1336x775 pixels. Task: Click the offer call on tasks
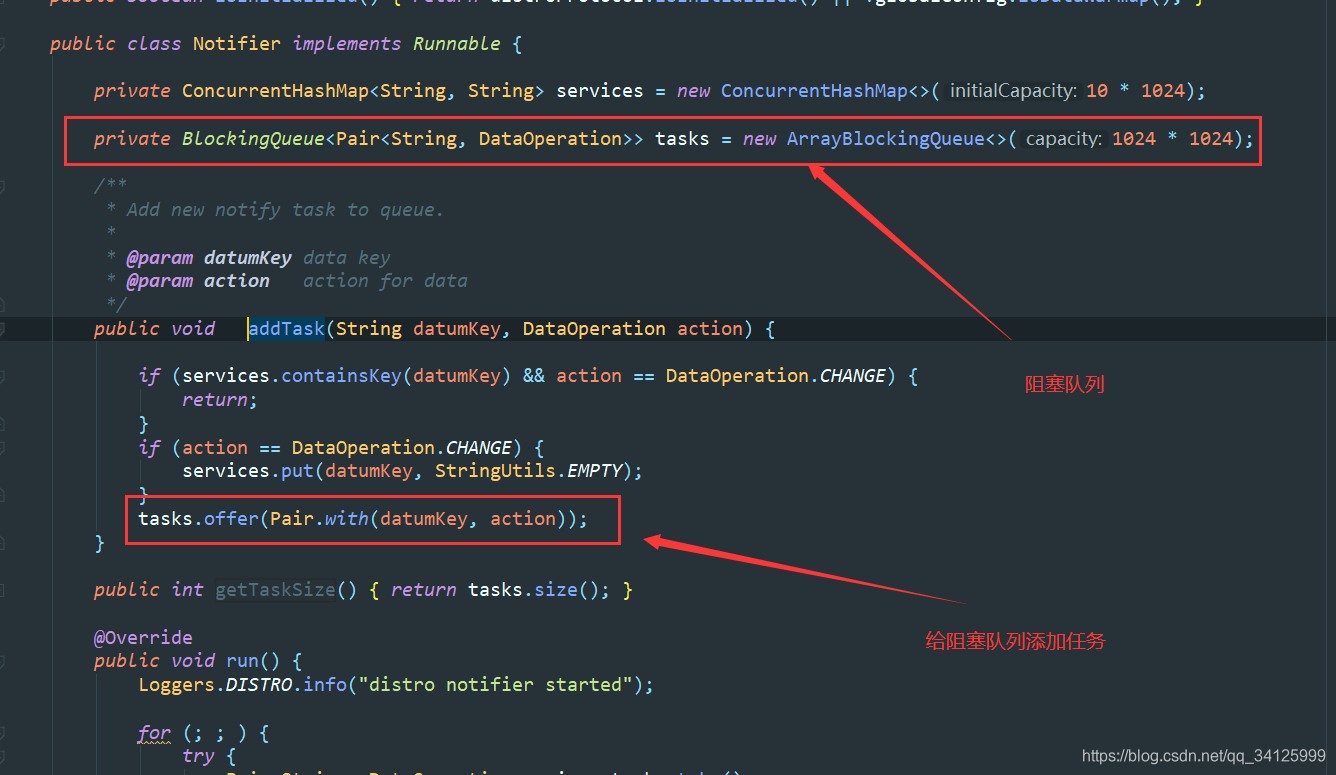[x=231, y=519]
